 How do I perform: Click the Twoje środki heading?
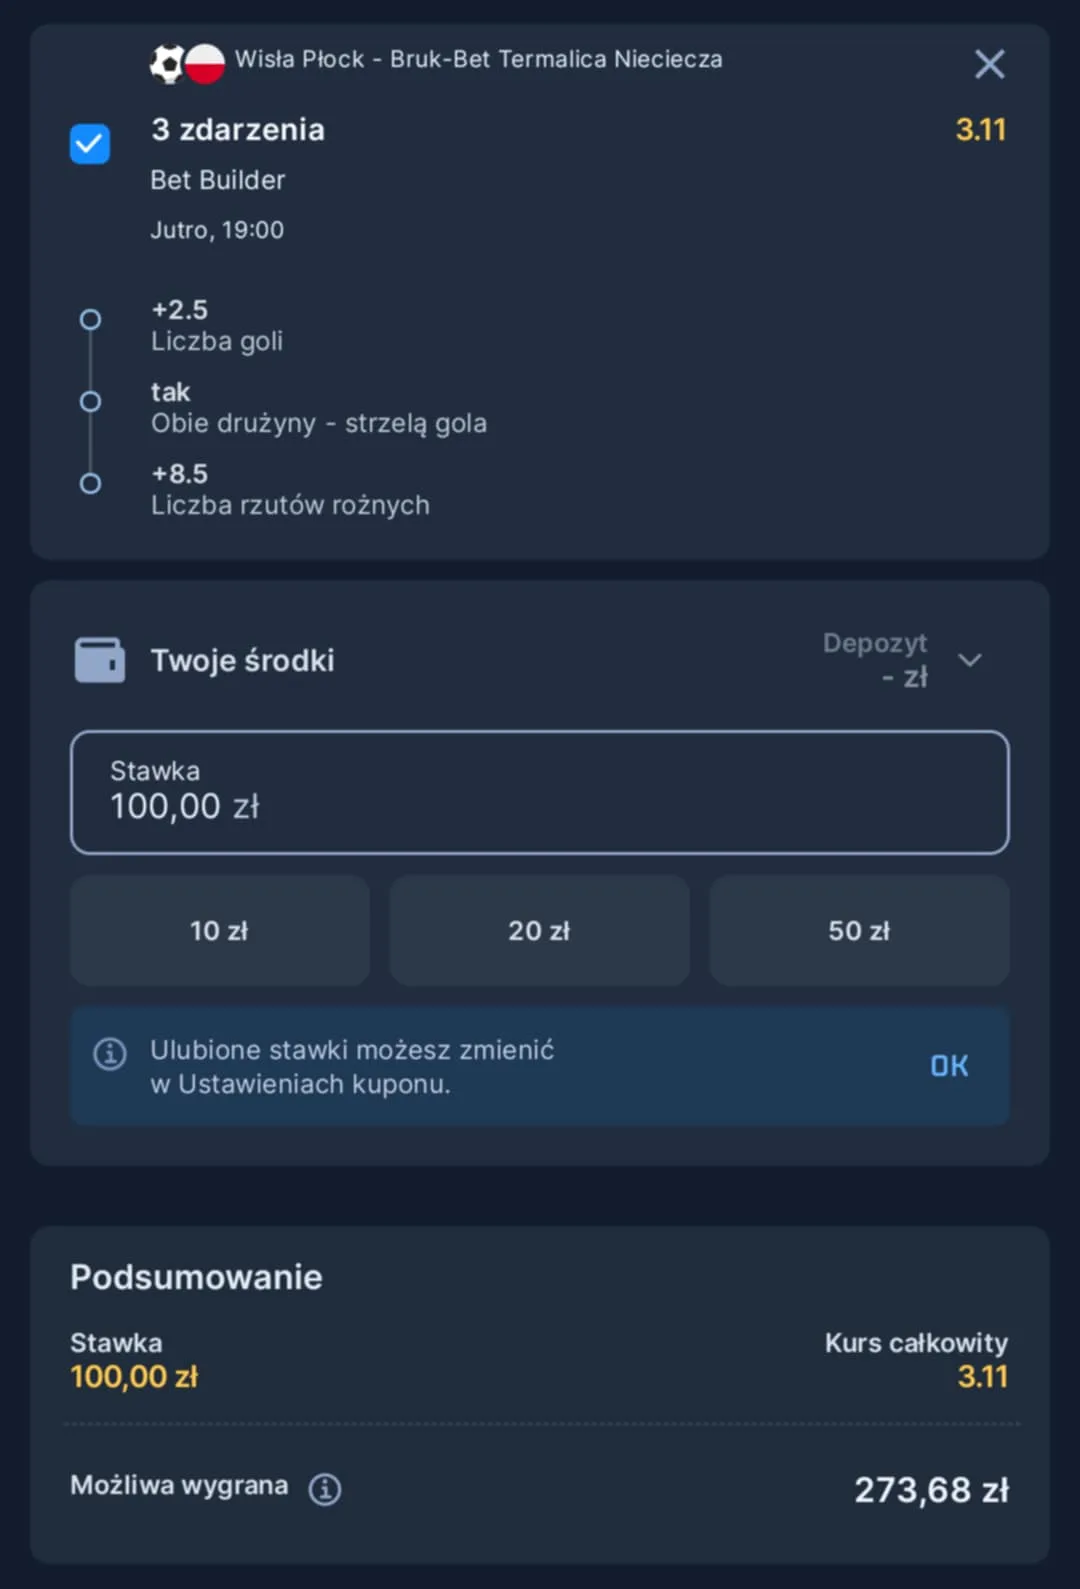(x=243, y=661)
